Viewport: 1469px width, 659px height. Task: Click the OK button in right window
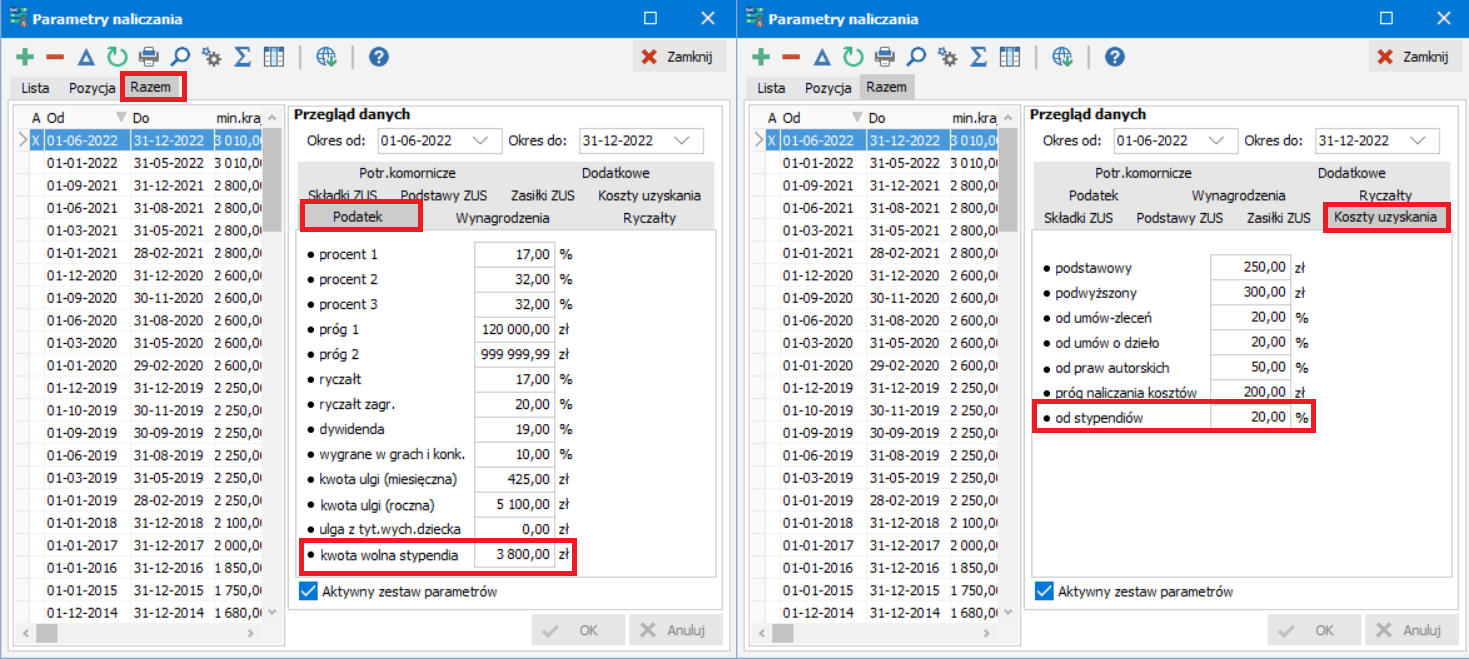click(1314, 630)
